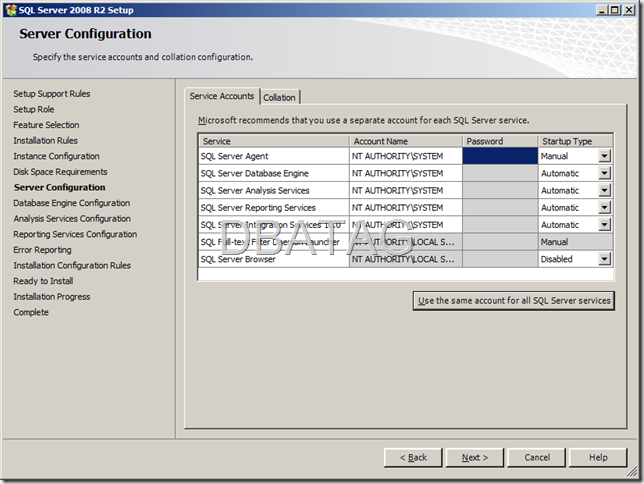The image size is (644, 484).
Task: Click Feature Selection step in sidebar
Action: pyautogui.click(x=46, y=125)
